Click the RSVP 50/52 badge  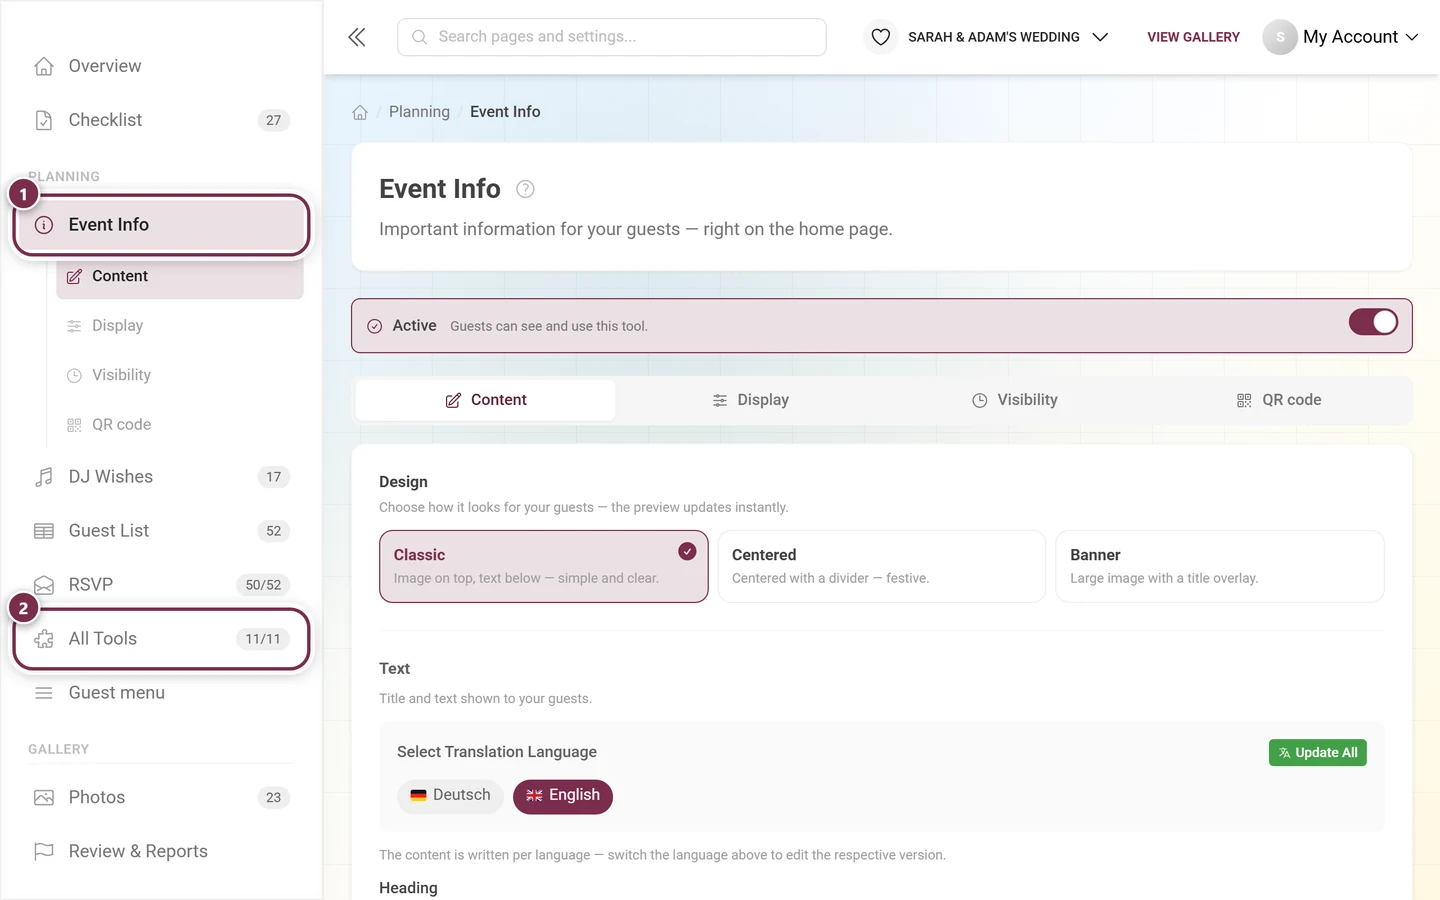pos(263,585)
